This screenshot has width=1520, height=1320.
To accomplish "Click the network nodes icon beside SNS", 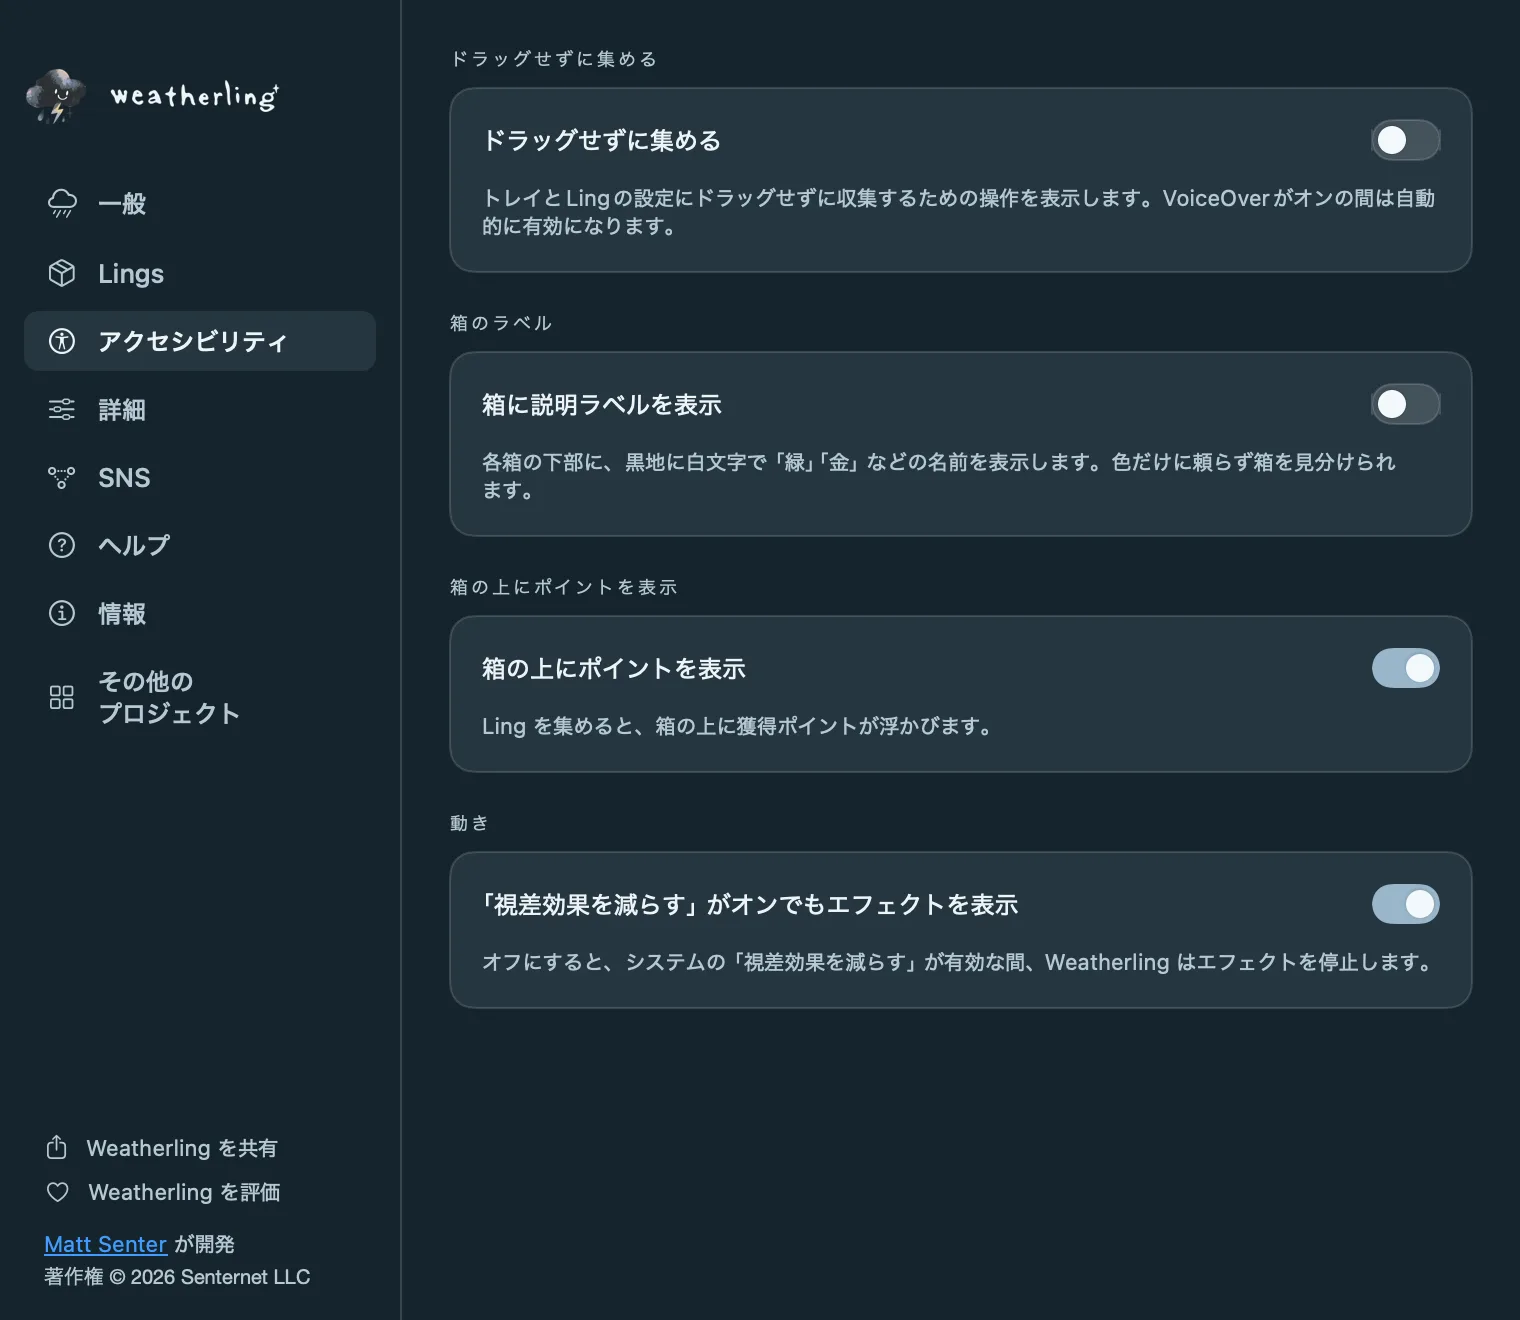I will tap(62, 477).
